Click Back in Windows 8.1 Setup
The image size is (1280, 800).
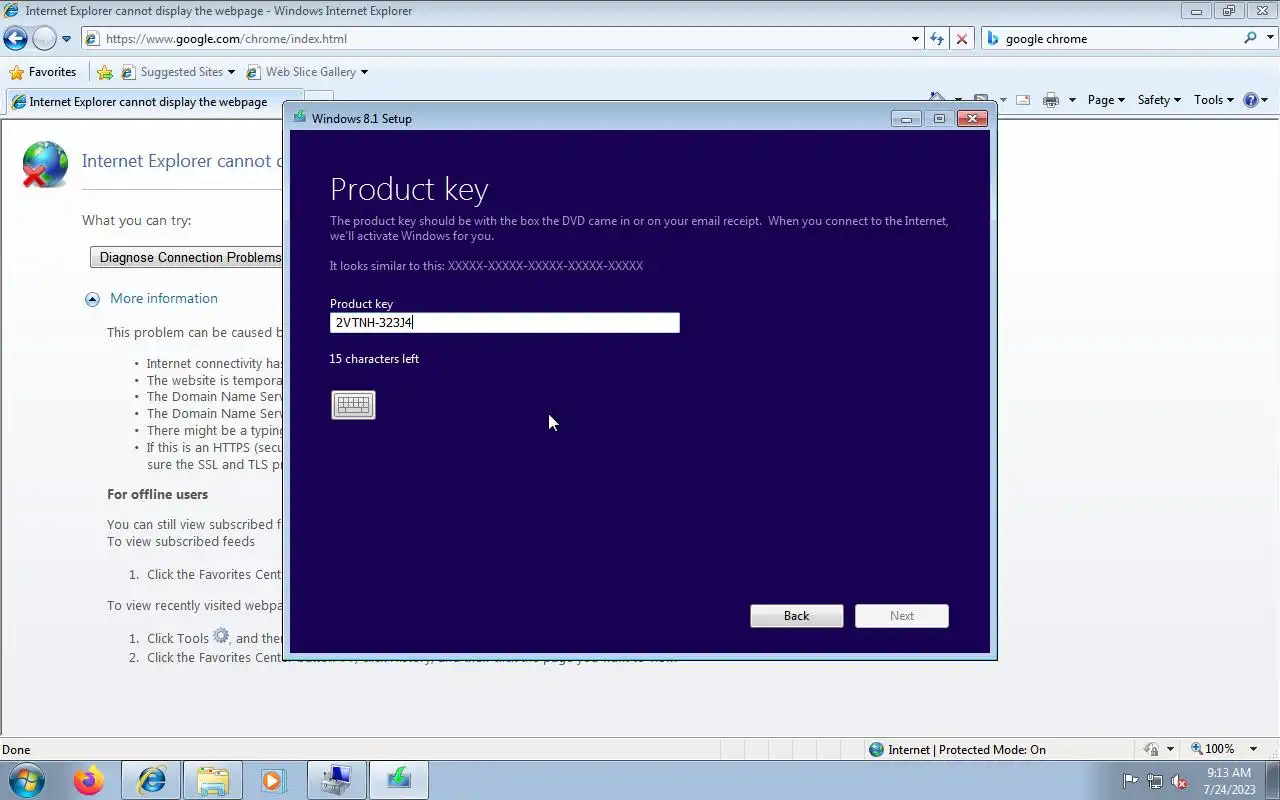[x=797, y=616]
